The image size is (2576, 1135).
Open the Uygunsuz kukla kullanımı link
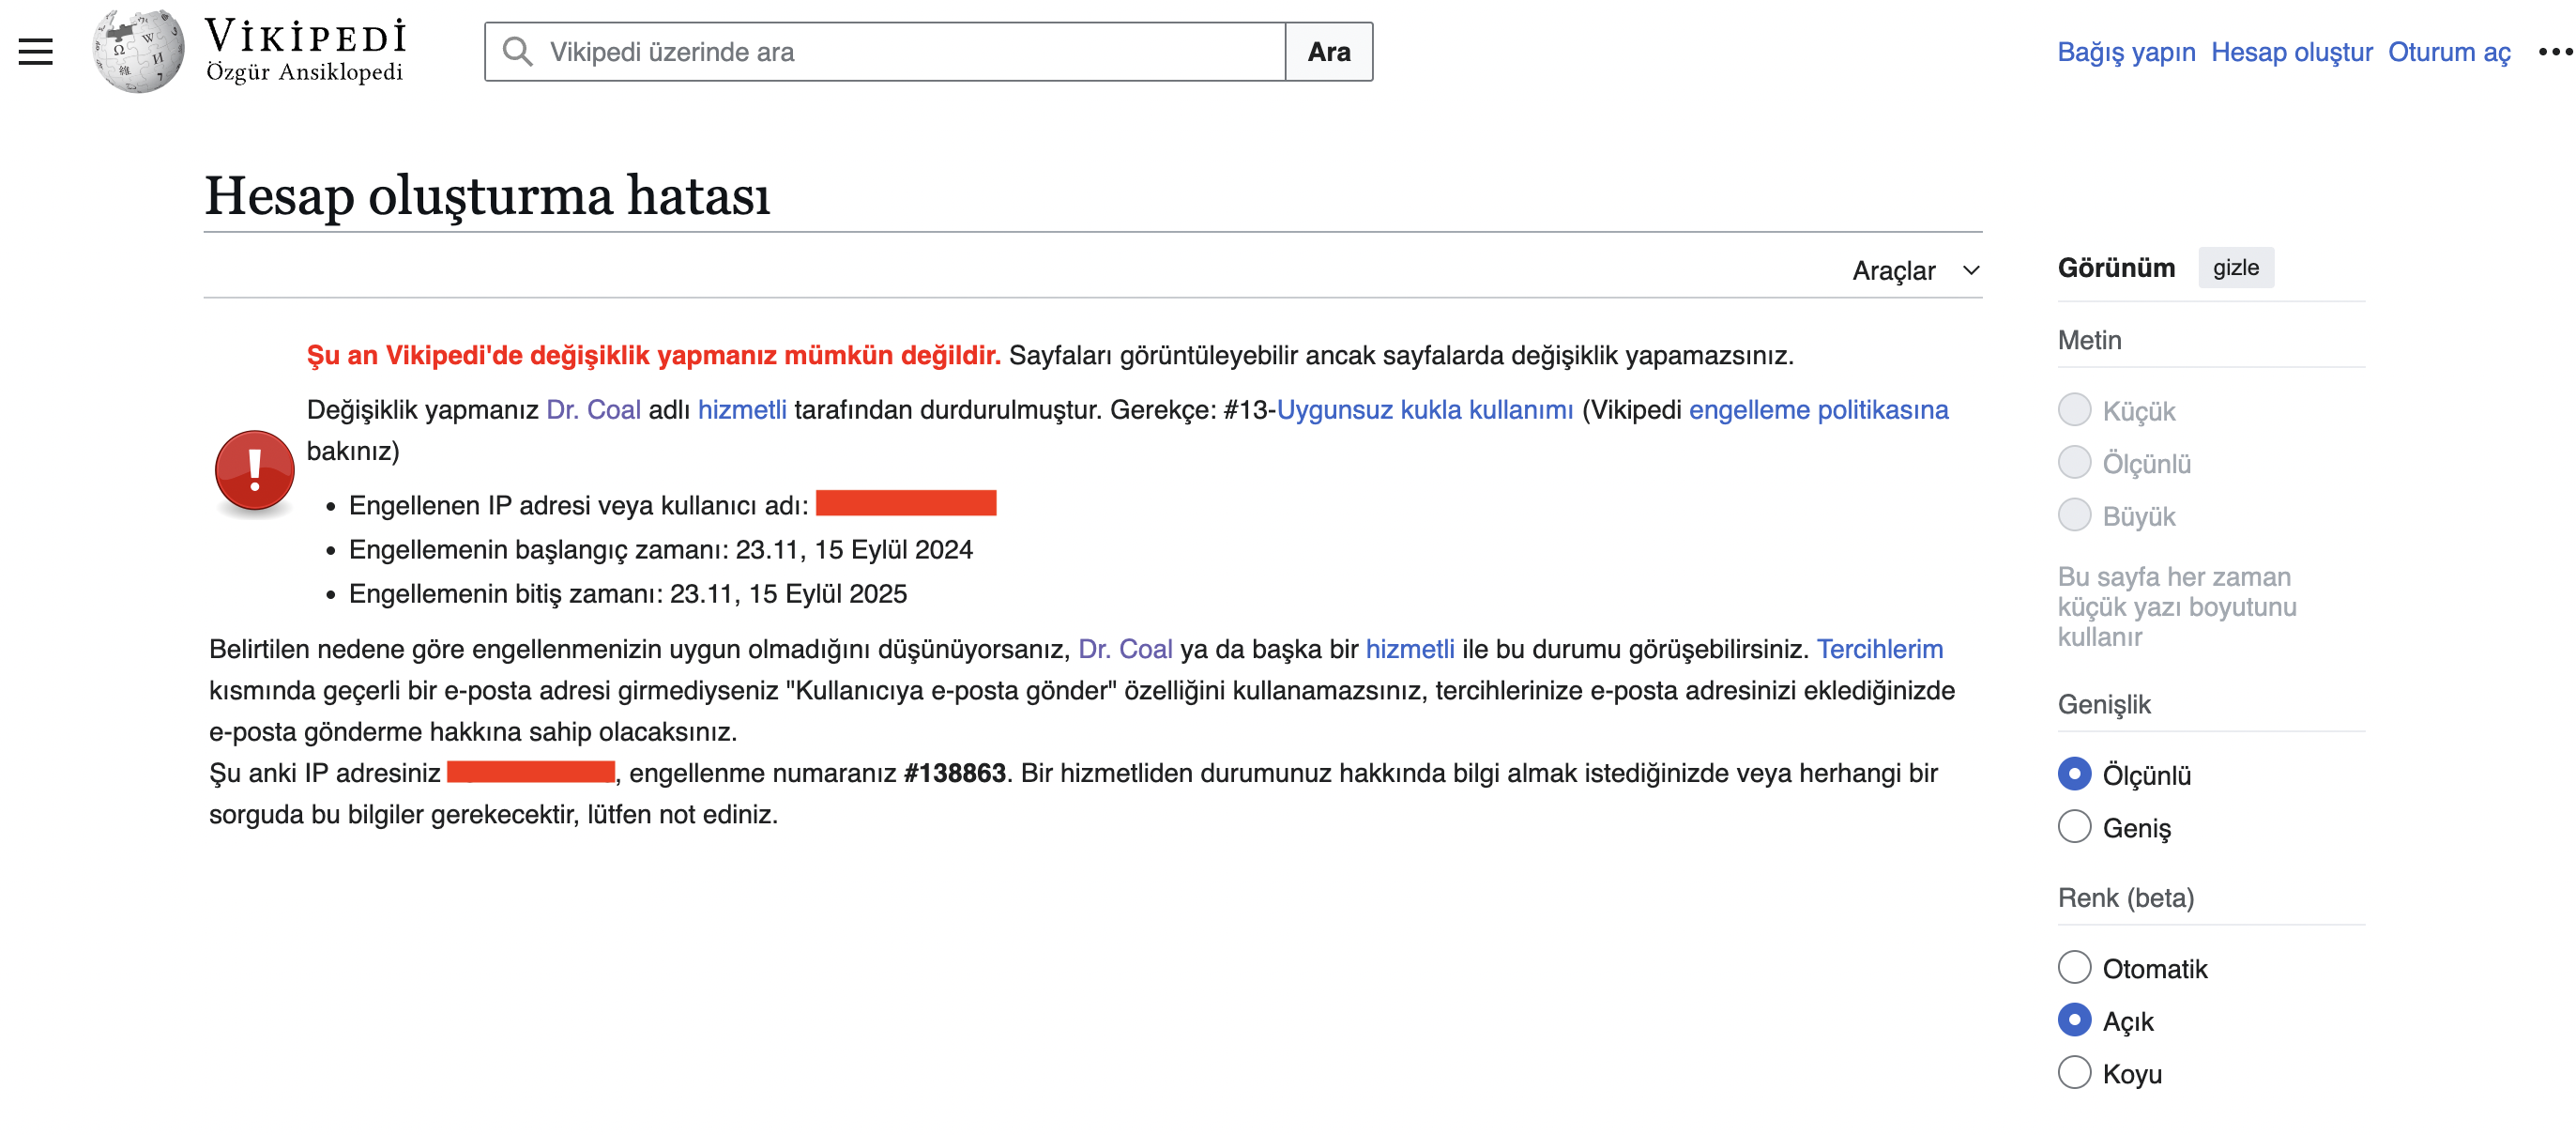pos(1425,410)
